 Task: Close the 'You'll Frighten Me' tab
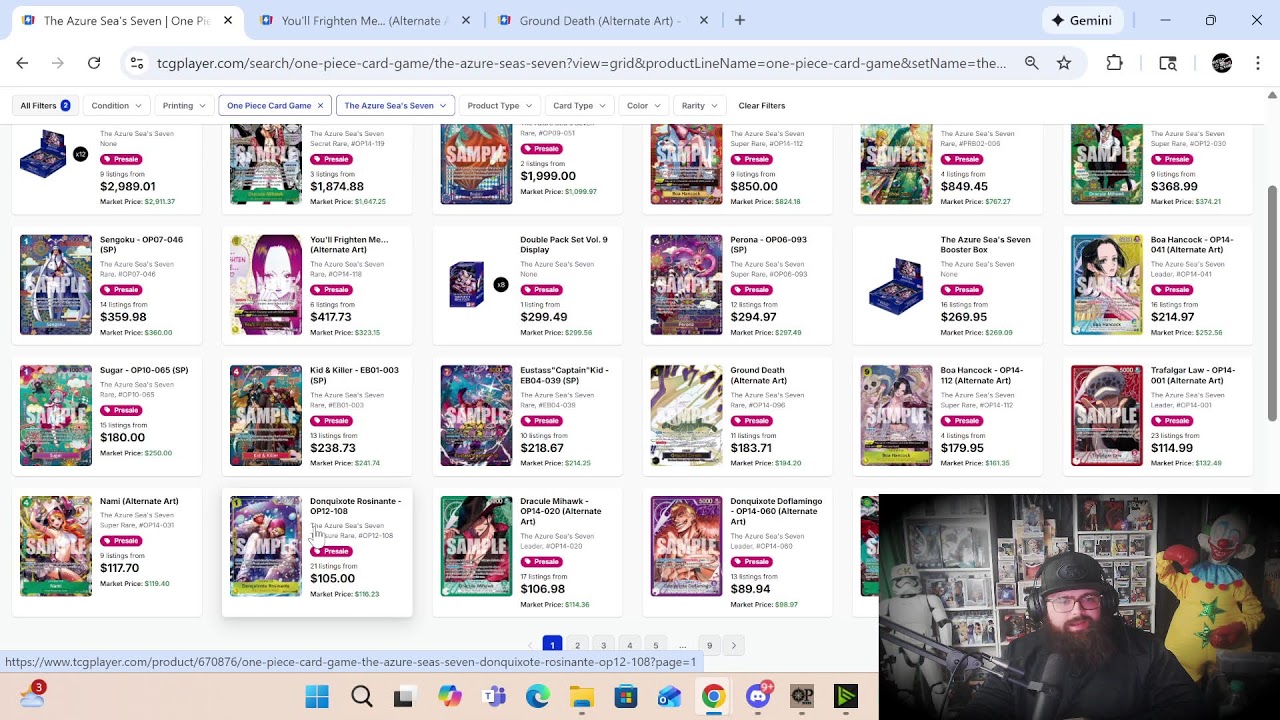[466, 20]
